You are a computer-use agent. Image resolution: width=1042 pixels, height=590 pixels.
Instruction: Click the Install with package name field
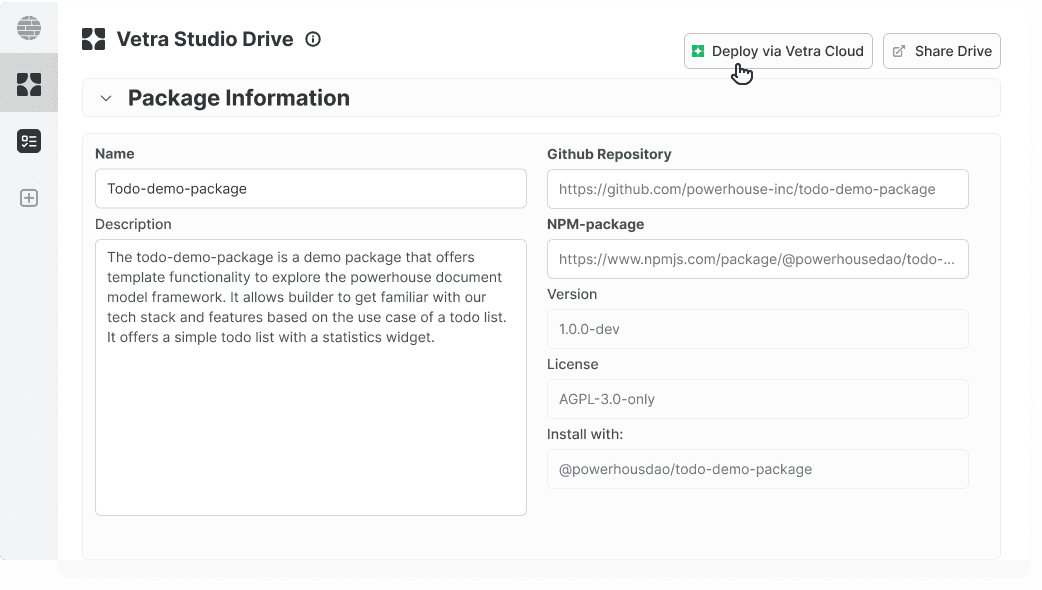point(757,469)
